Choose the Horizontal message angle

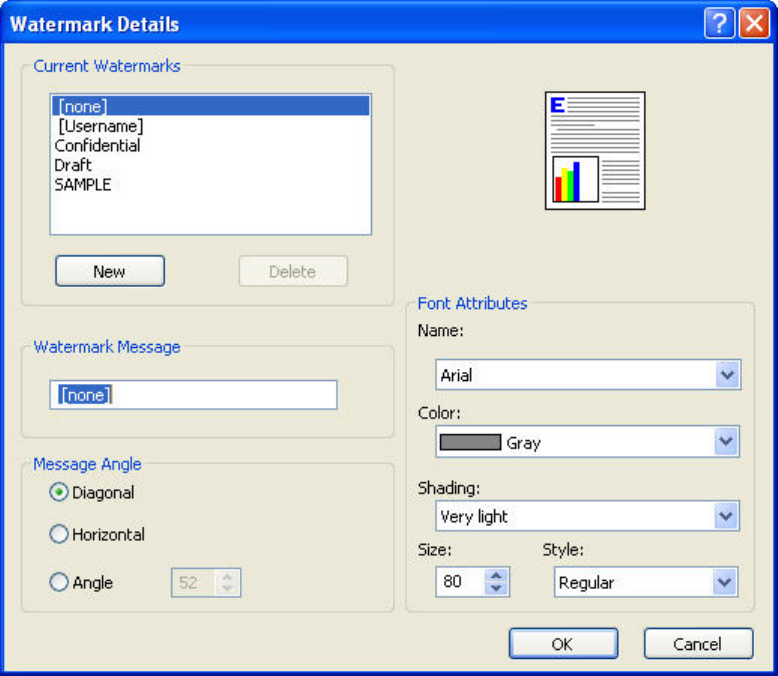tap(59, 535)
